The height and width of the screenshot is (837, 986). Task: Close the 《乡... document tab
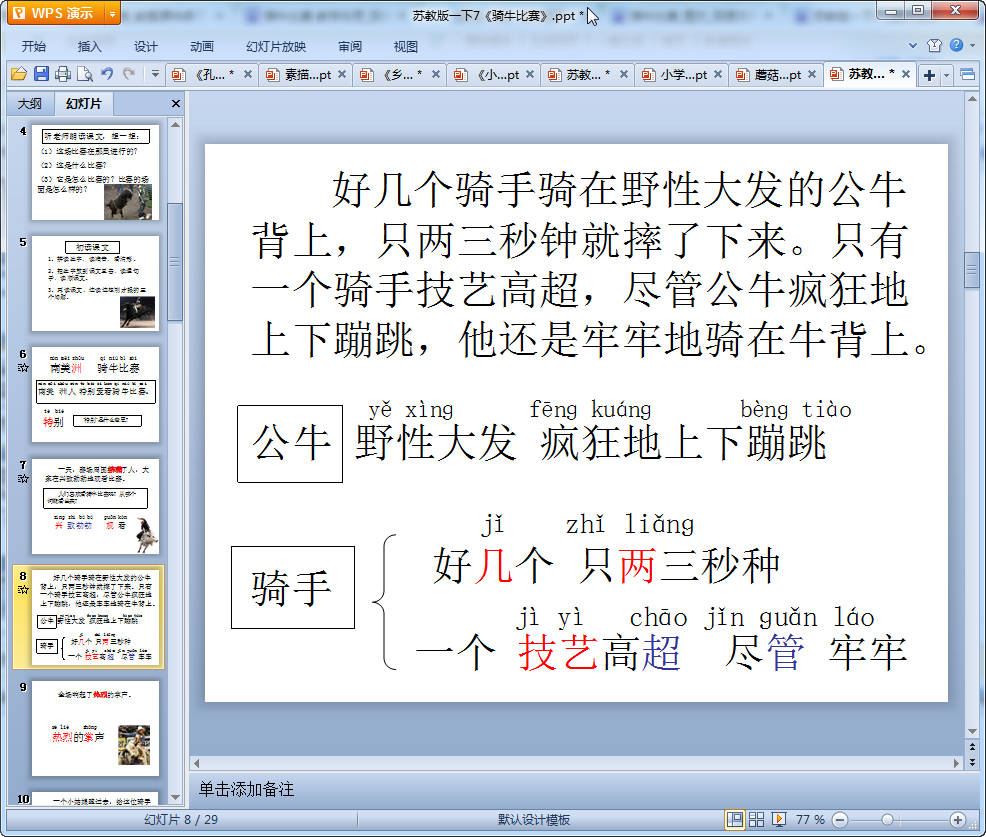(436, 74)
